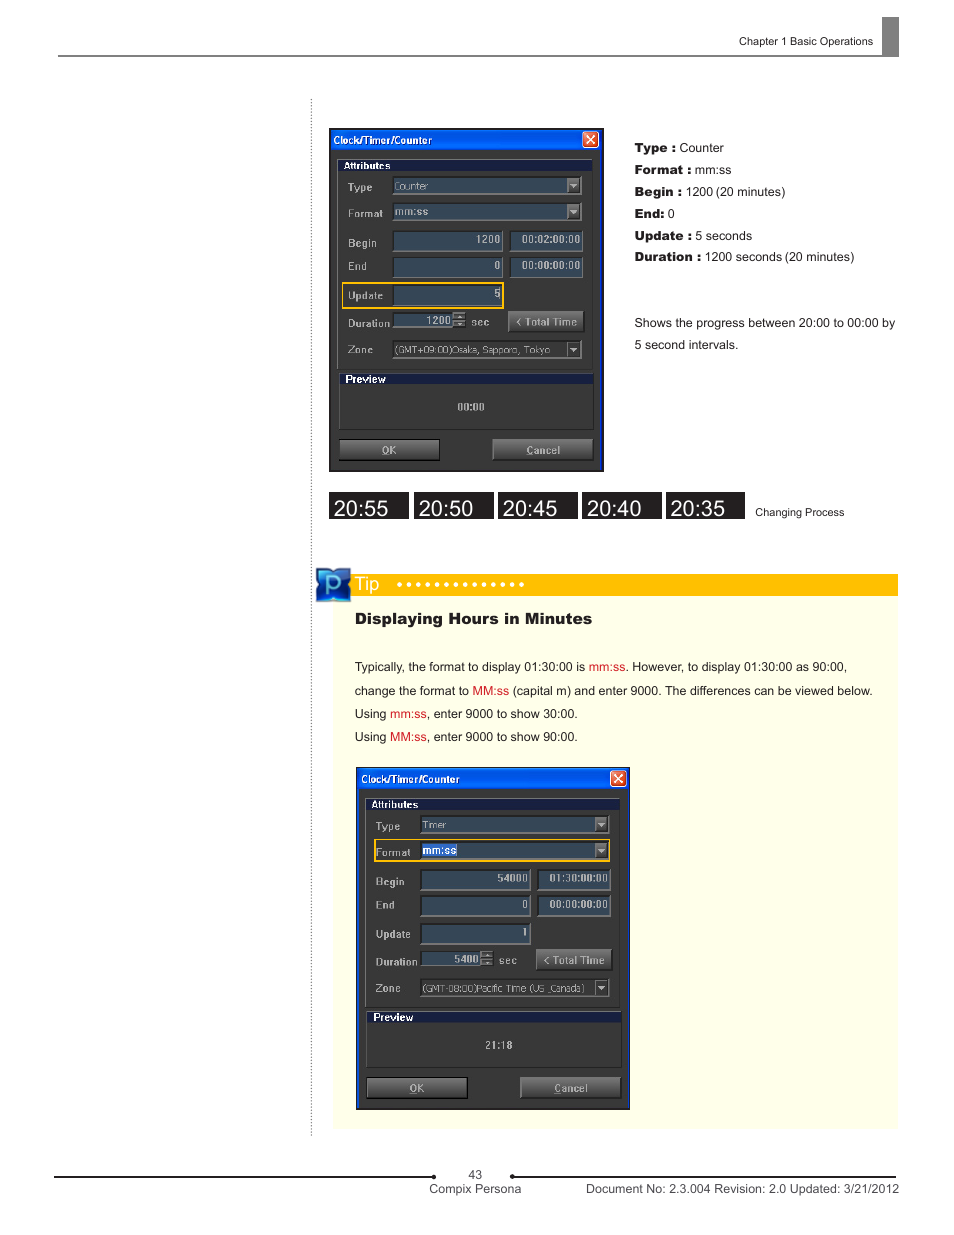This screenshot has height=1235, width=954.
Task: Close the lower Clock/Timer/Counter dialog
Action: 618,779
